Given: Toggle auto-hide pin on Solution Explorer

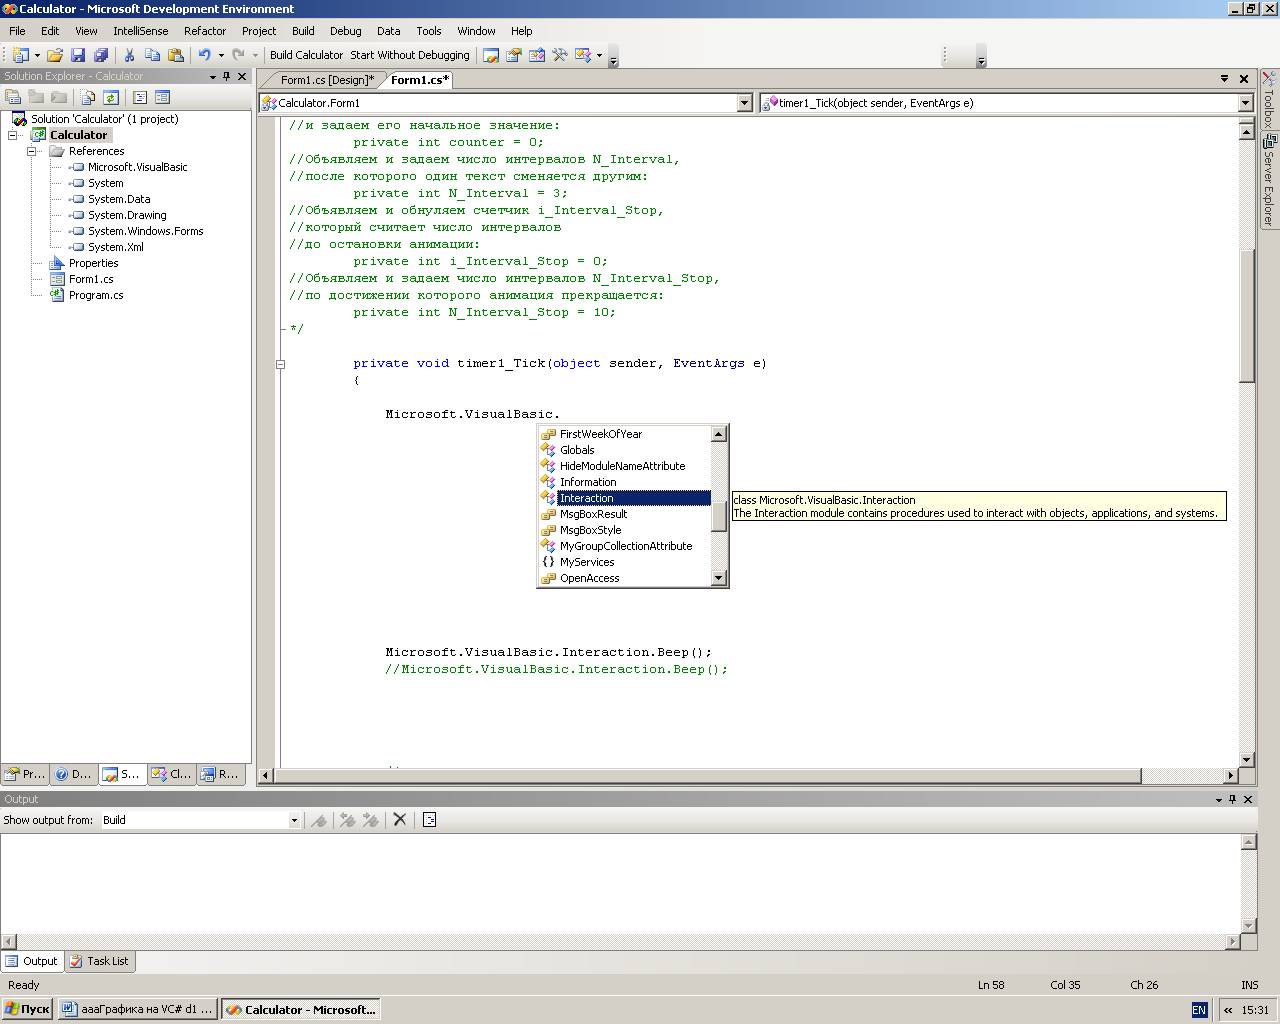Looking at the screenshot, I should (x=227, y=76).
